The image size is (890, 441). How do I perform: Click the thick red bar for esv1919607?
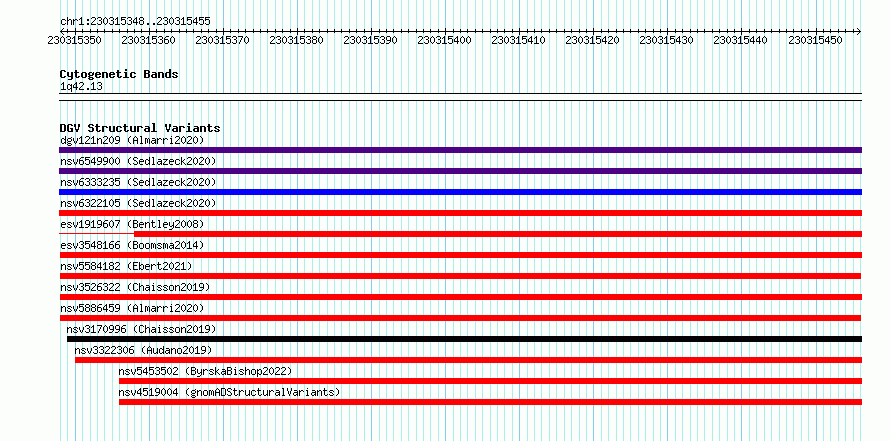coord(498,234)
